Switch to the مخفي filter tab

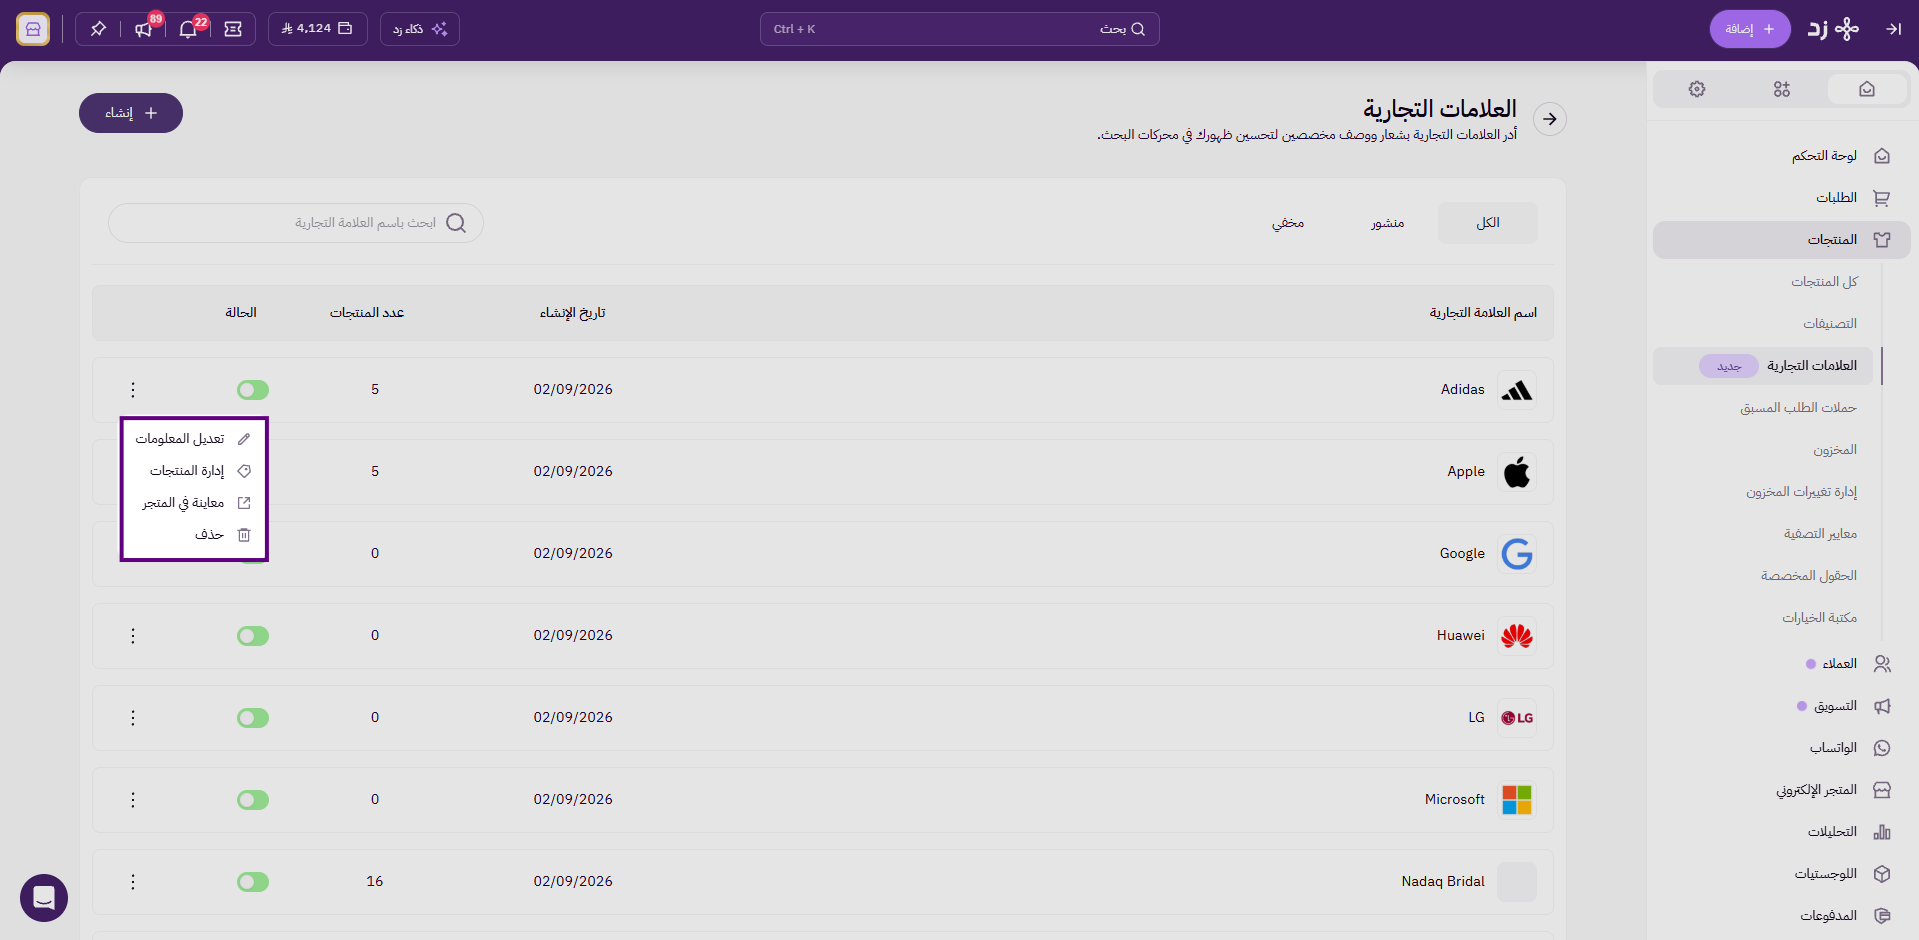tap(1288, 223)
